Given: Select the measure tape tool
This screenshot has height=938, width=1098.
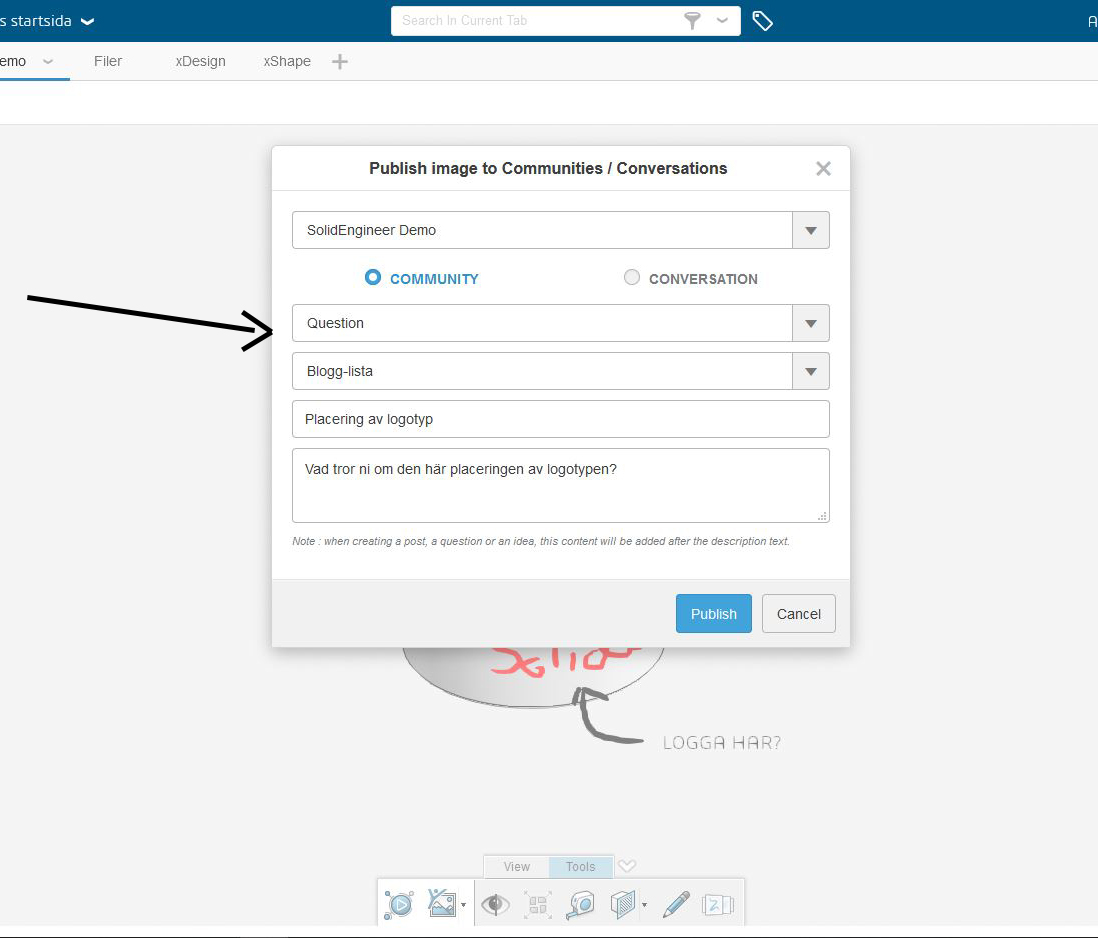Looking at the screenshot, I should coord(580,904).
